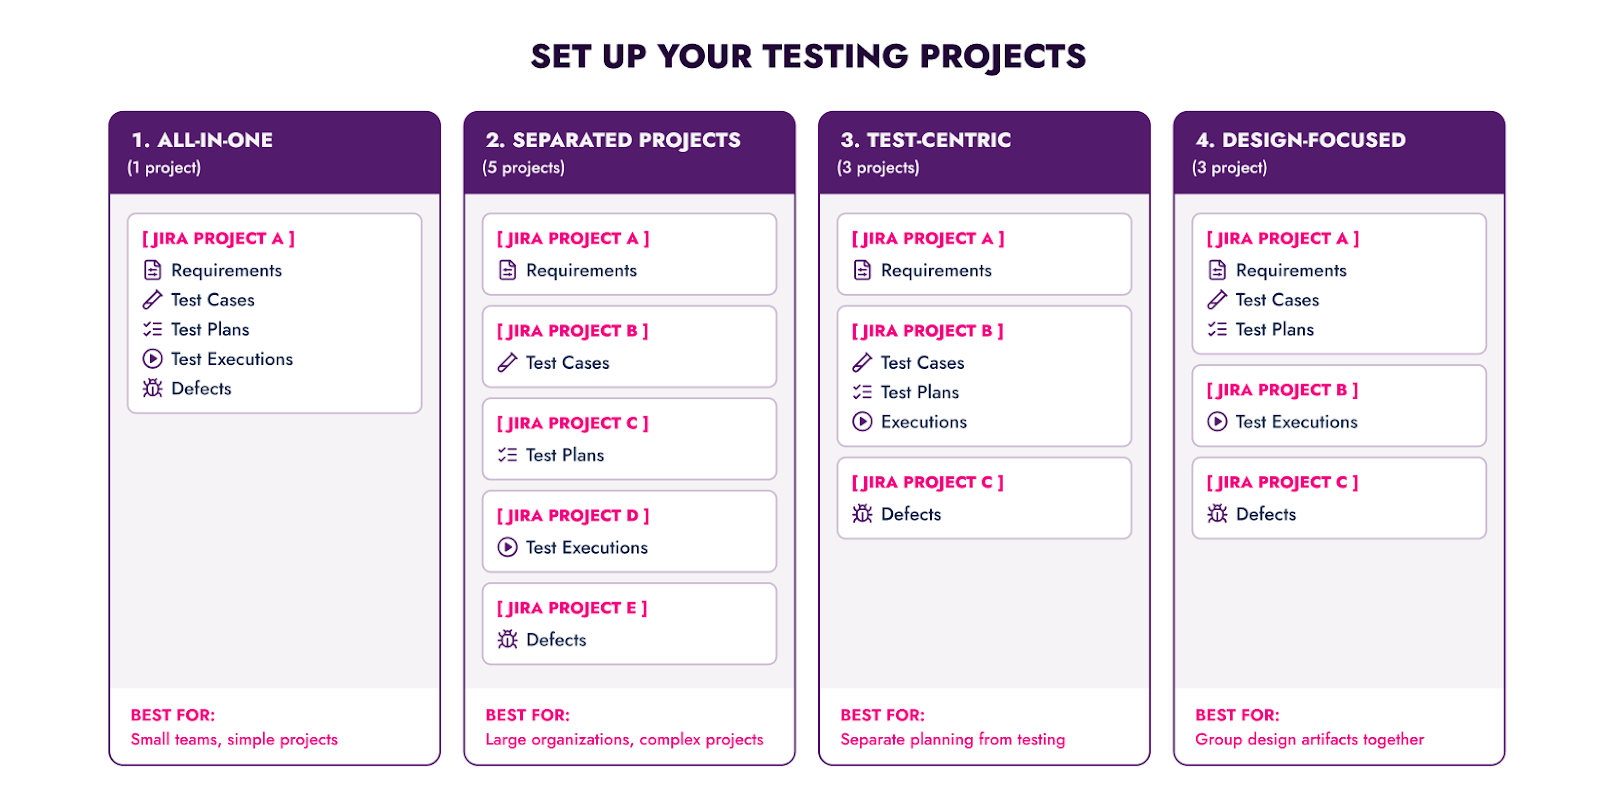Click the Test Plans checklist icon under All-in-One
The image size is (1600, 811).
tap(152, 329)
